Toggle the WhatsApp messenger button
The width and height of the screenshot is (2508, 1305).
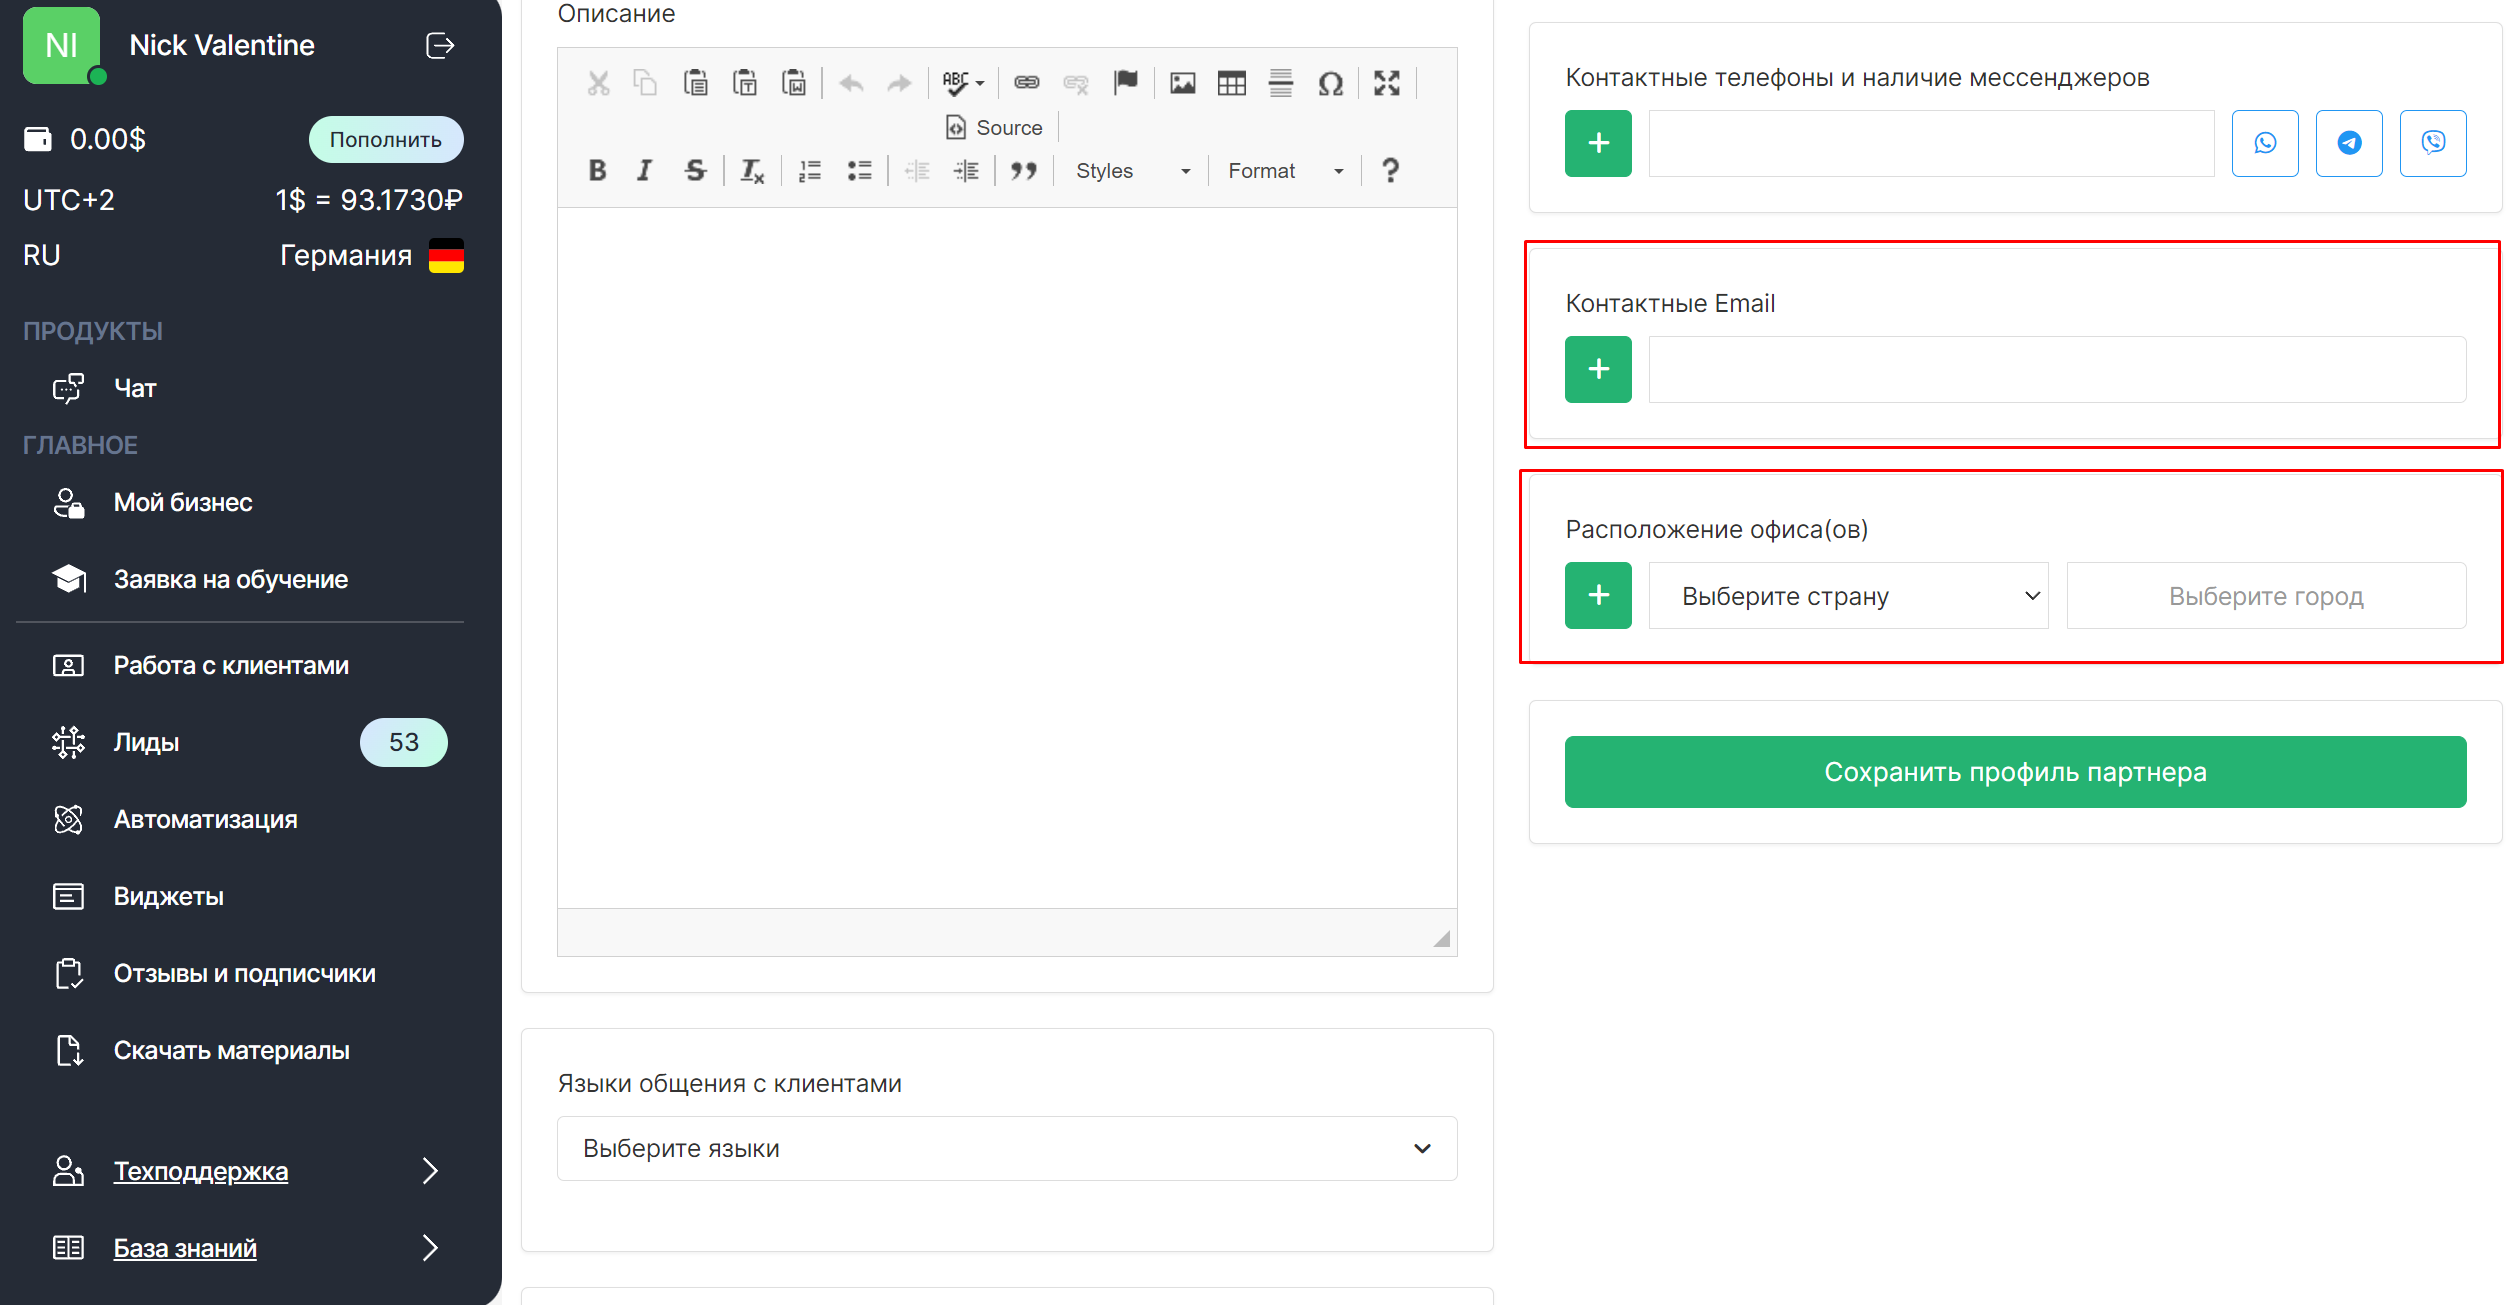[2265, 143]
